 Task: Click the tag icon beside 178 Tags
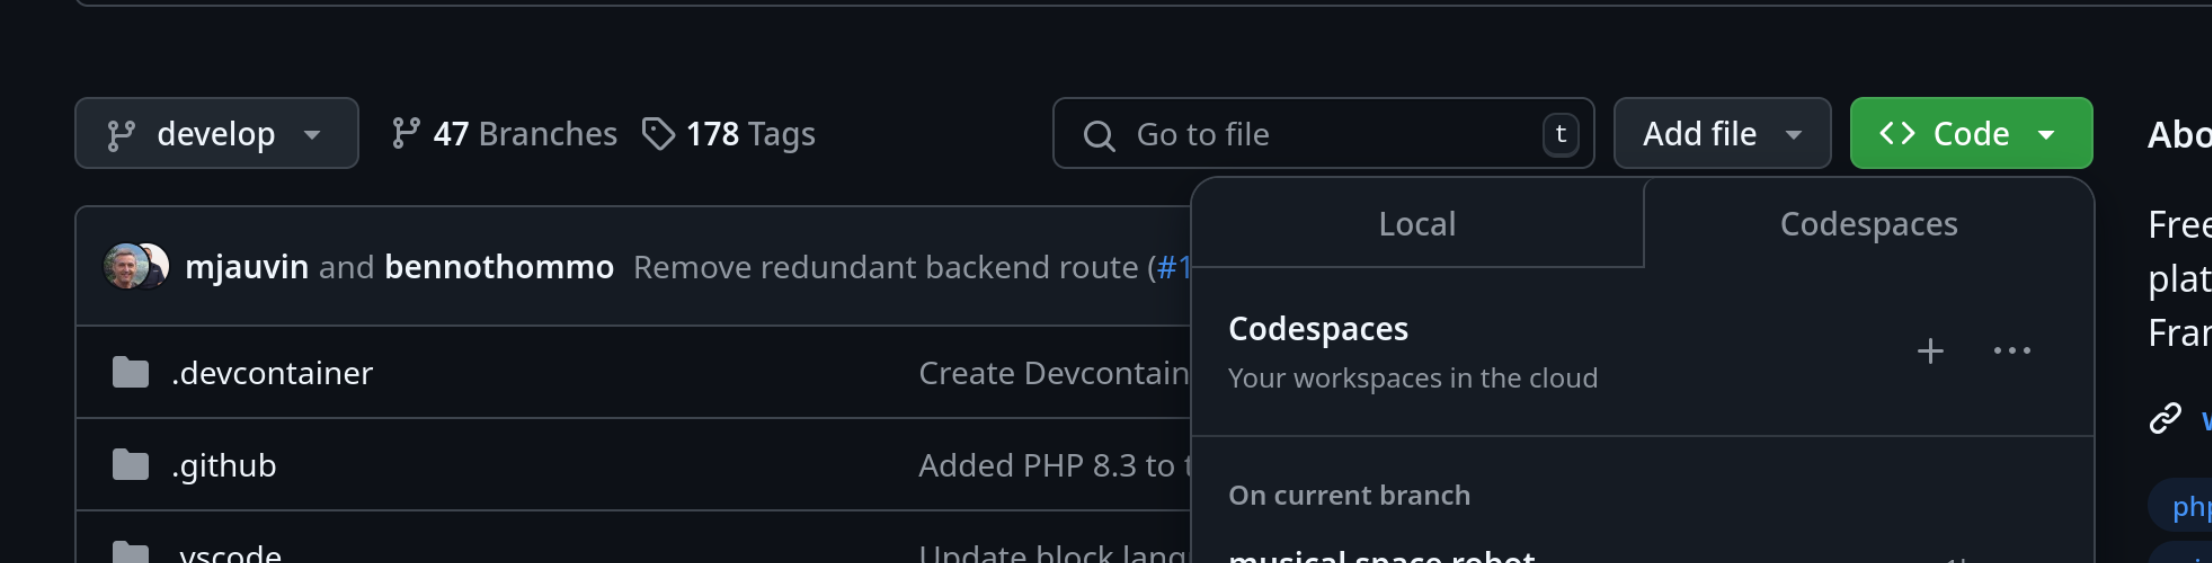pyautogui.click(x=658, y=134)
